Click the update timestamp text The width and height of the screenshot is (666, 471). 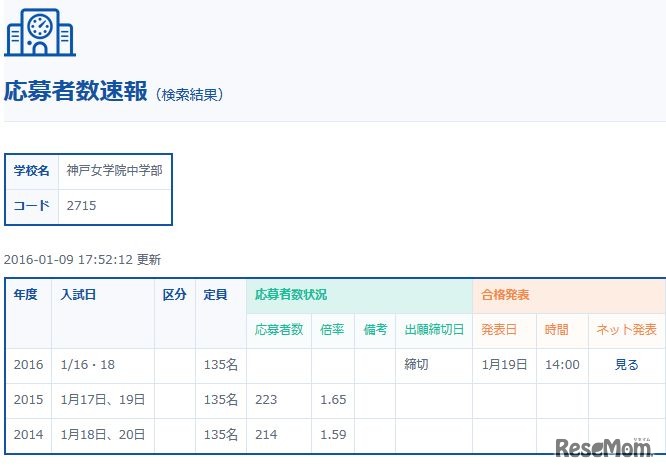pyautogui.click(x=82, y=259)
